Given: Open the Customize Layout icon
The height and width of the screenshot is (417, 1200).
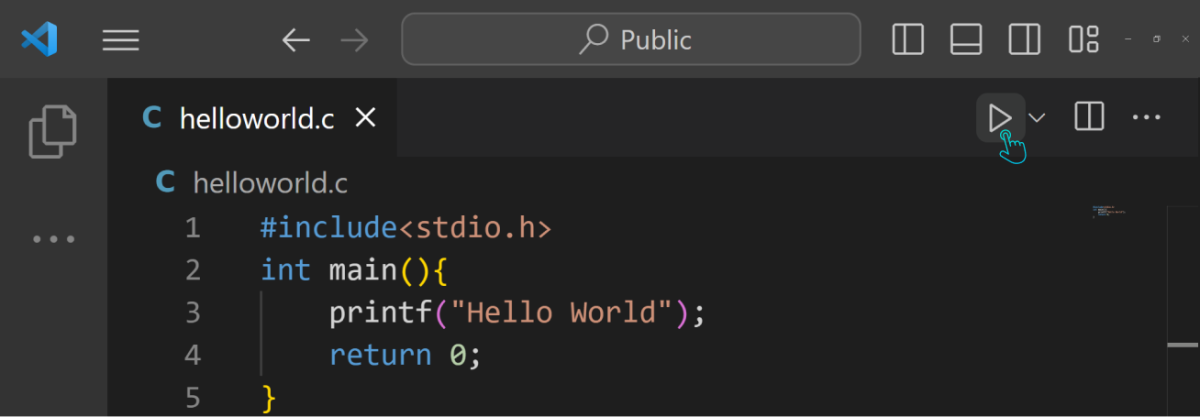Looking at the screenshot, I should click(x=1084, y=39).
